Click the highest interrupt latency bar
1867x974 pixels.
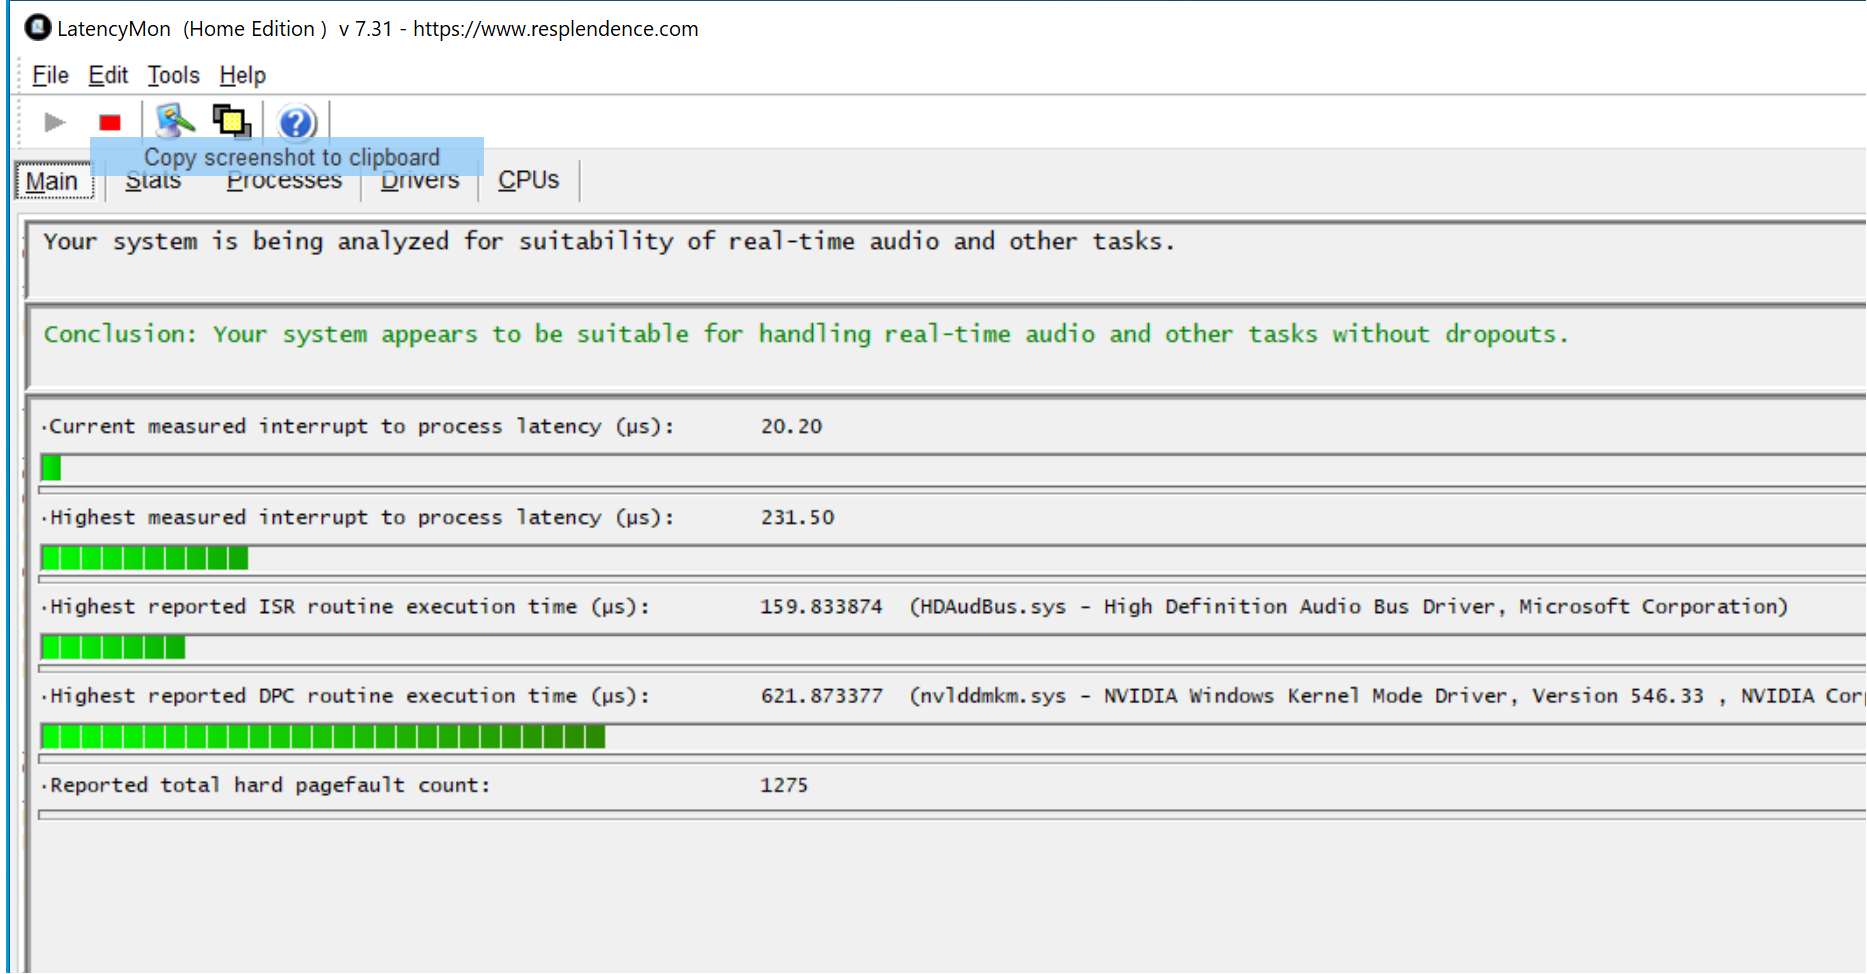[952, 558]
